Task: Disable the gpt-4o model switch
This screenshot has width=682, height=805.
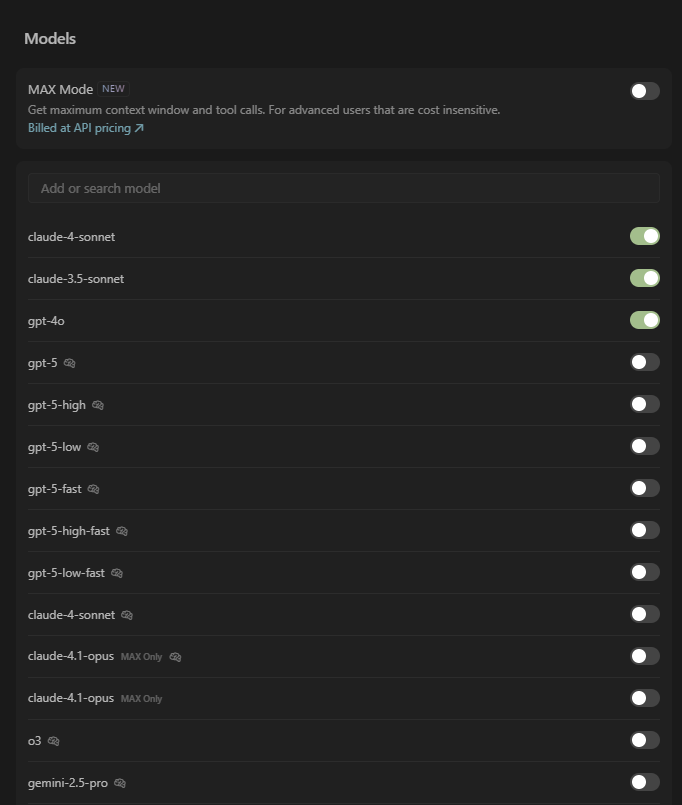Action: point(645,320)
